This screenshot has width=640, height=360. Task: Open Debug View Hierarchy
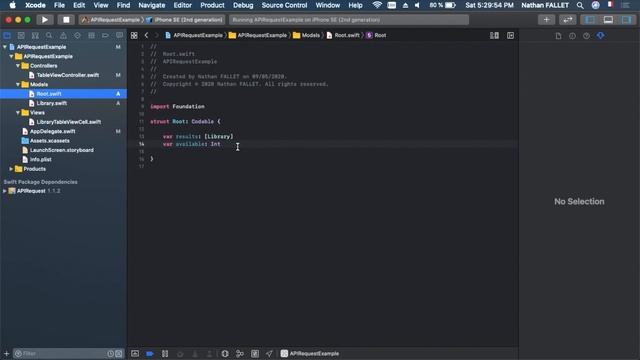pyautogui.click(x=225, y=353)
